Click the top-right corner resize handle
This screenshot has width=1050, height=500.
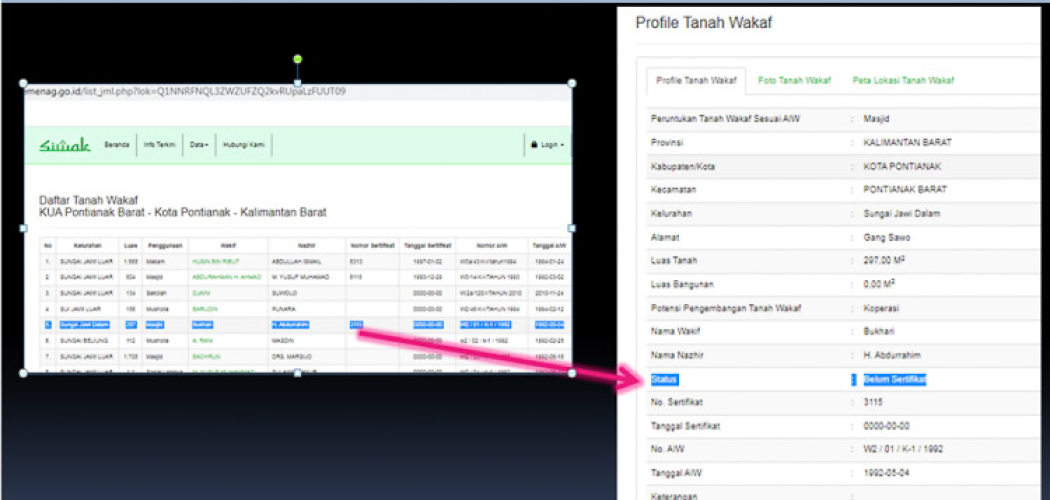click(572, 83)
